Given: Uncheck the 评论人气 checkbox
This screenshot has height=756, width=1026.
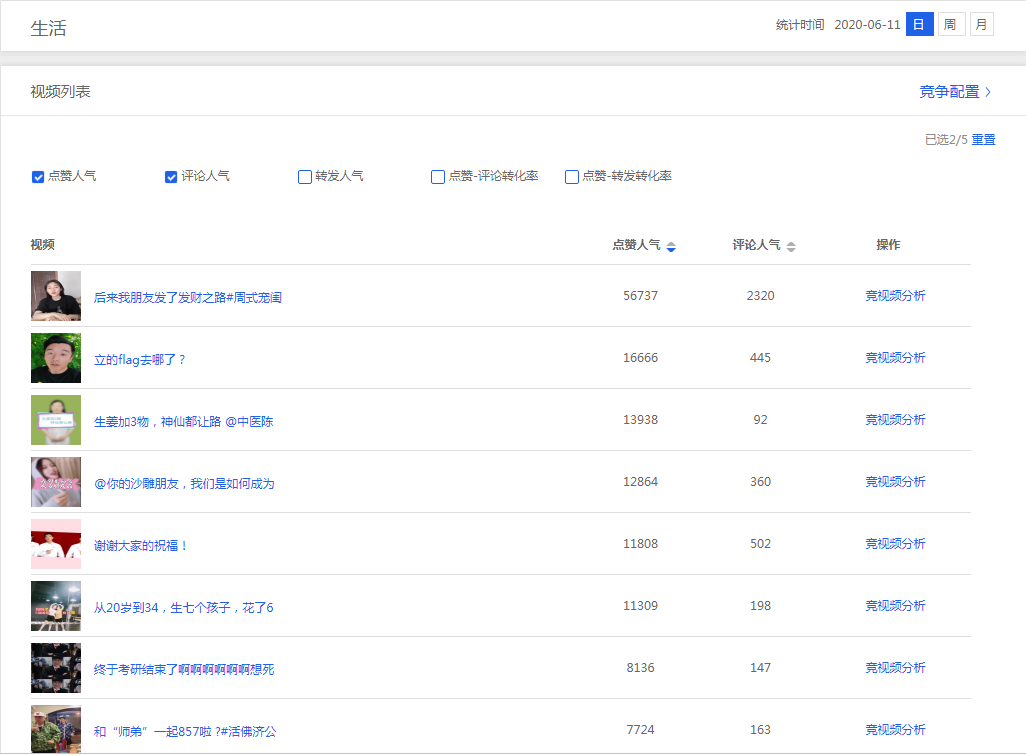Looking at the screenshot, I should tap(171, 177).
